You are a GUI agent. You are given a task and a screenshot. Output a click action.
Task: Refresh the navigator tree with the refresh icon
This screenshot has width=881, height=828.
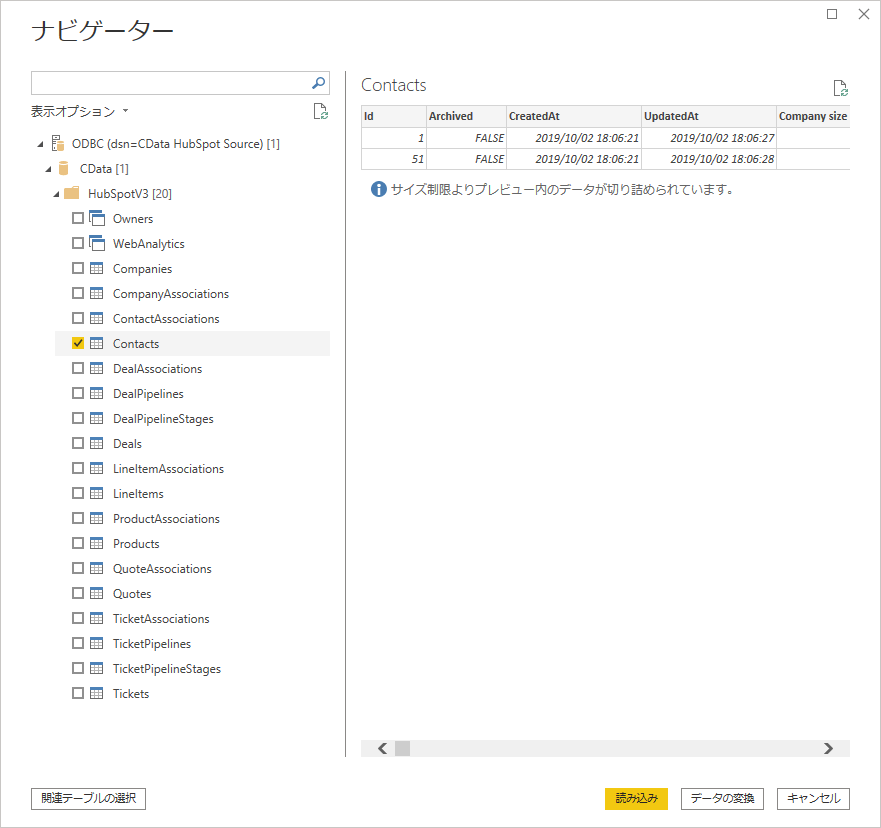[320, 111]
